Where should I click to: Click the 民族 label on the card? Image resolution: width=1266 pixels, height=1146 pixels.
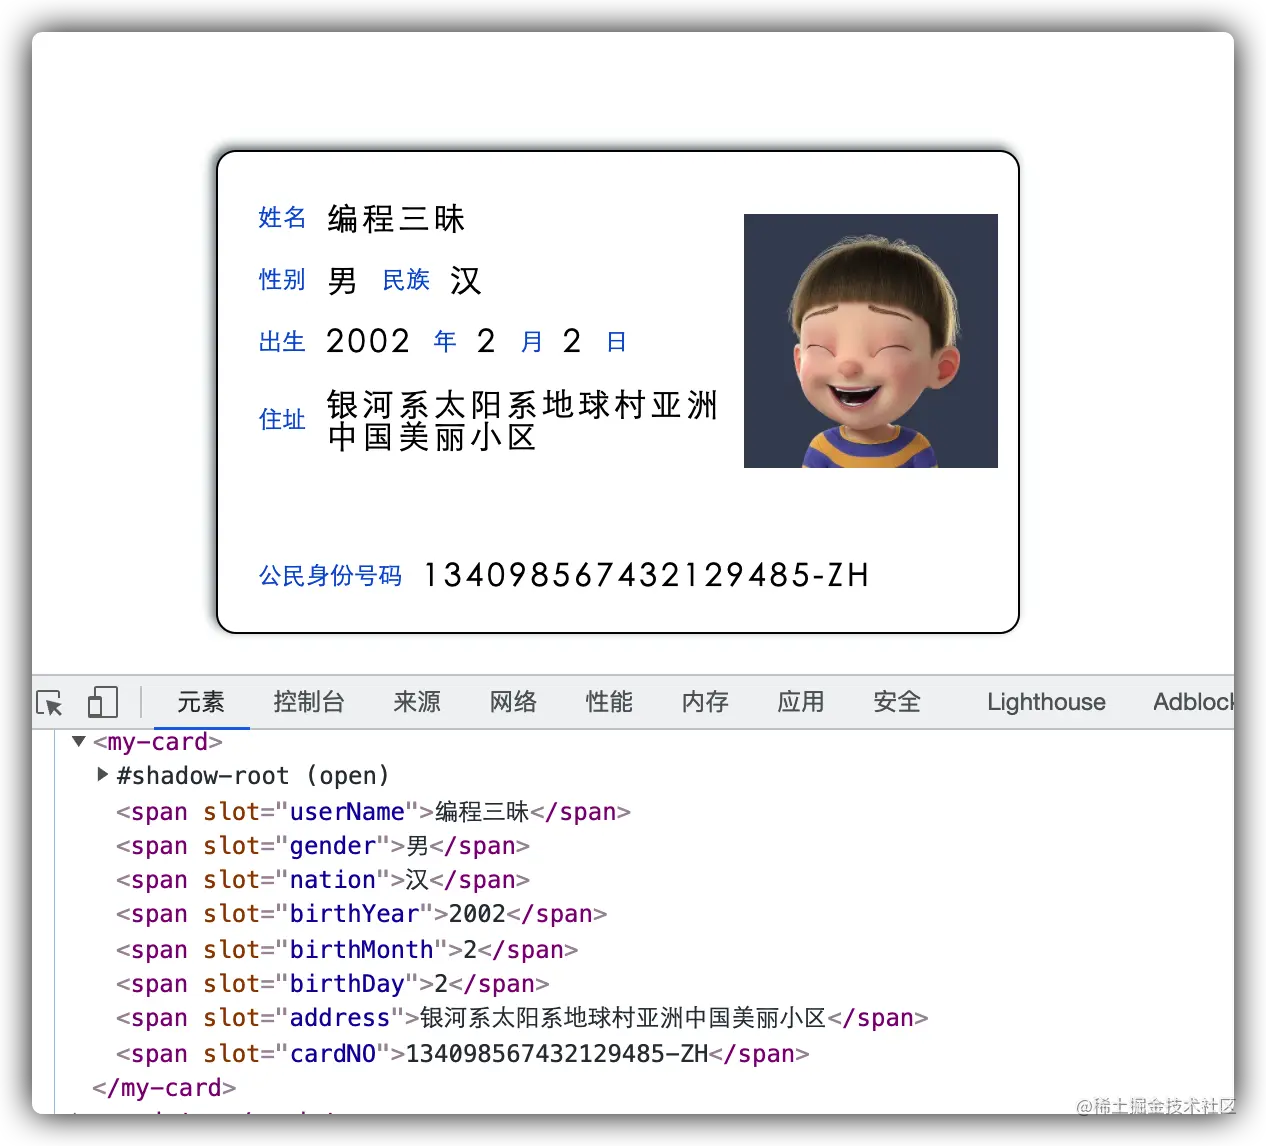pyautogui.click(x=406, y=280)
